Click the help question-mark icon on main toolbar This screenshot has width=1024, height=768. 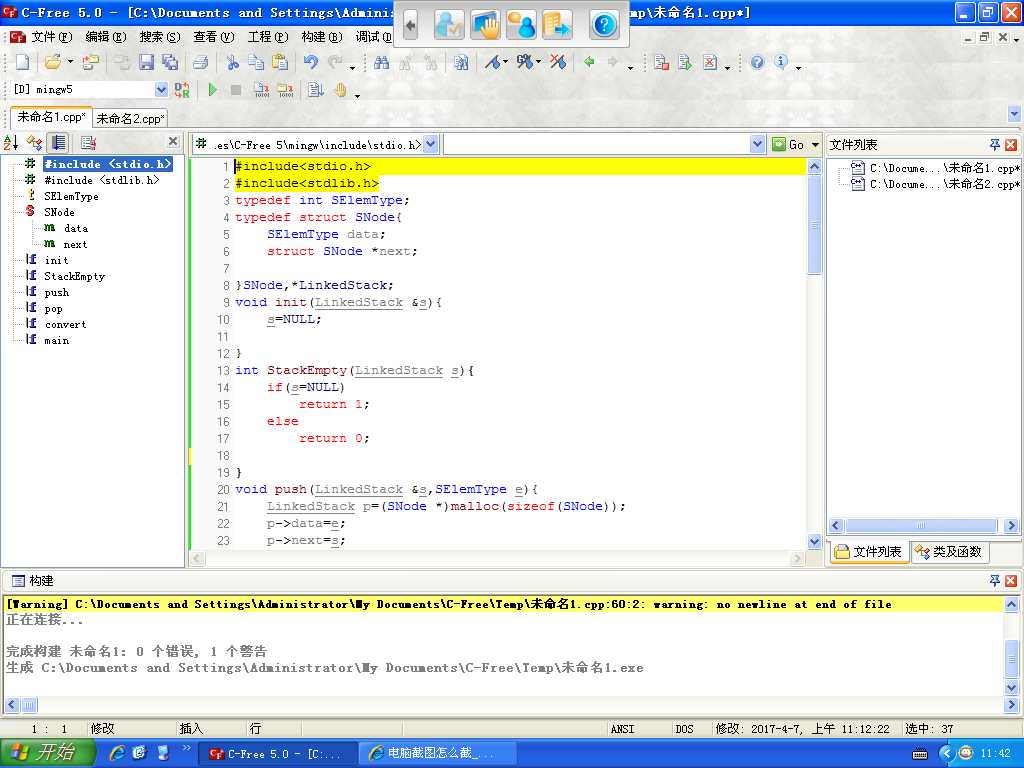pos(757,62)
